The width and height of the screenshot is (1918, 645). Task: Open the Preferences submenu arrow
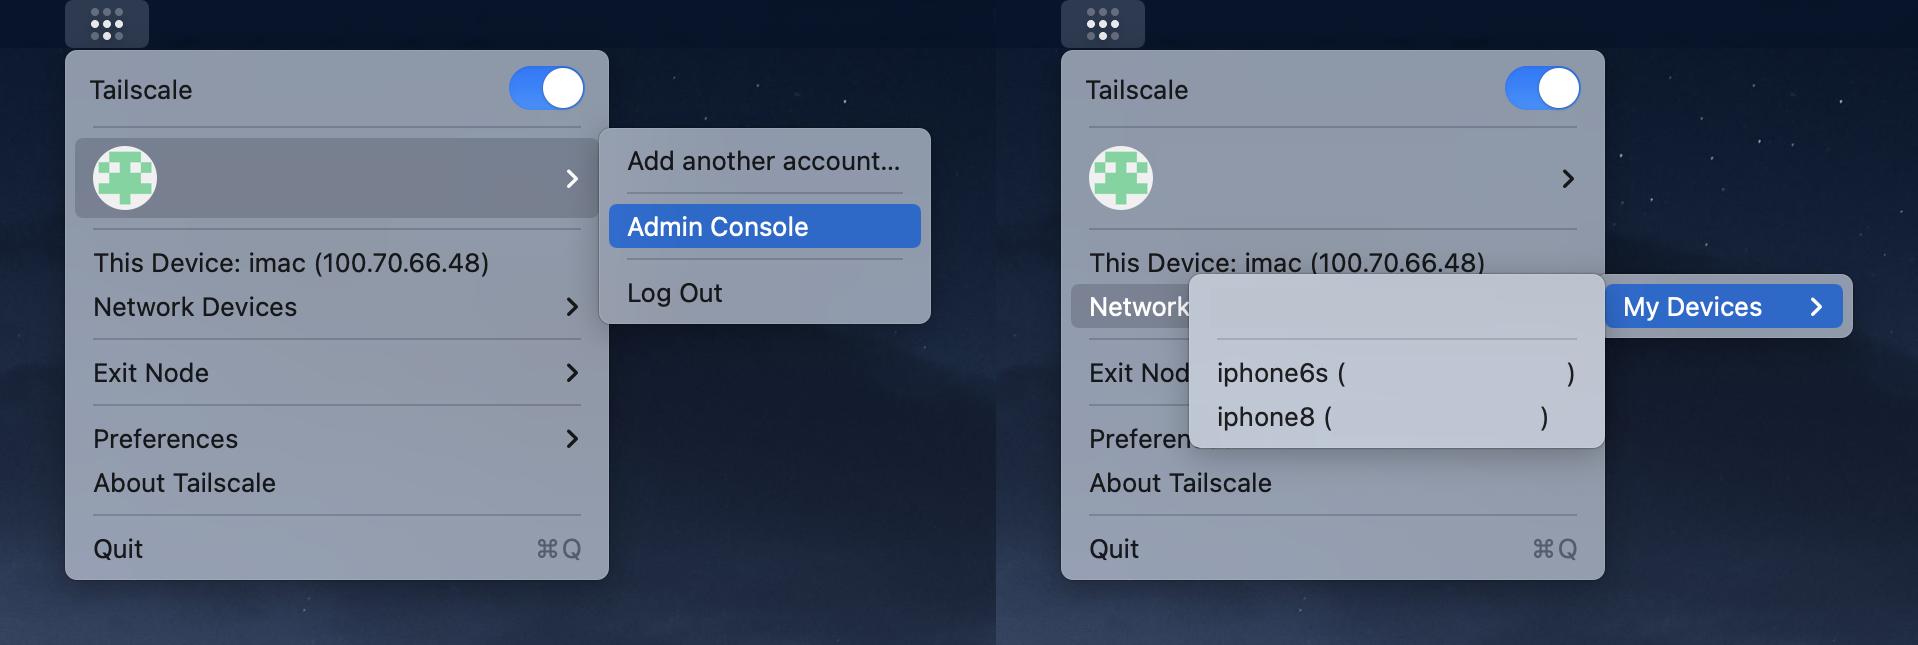572,439
